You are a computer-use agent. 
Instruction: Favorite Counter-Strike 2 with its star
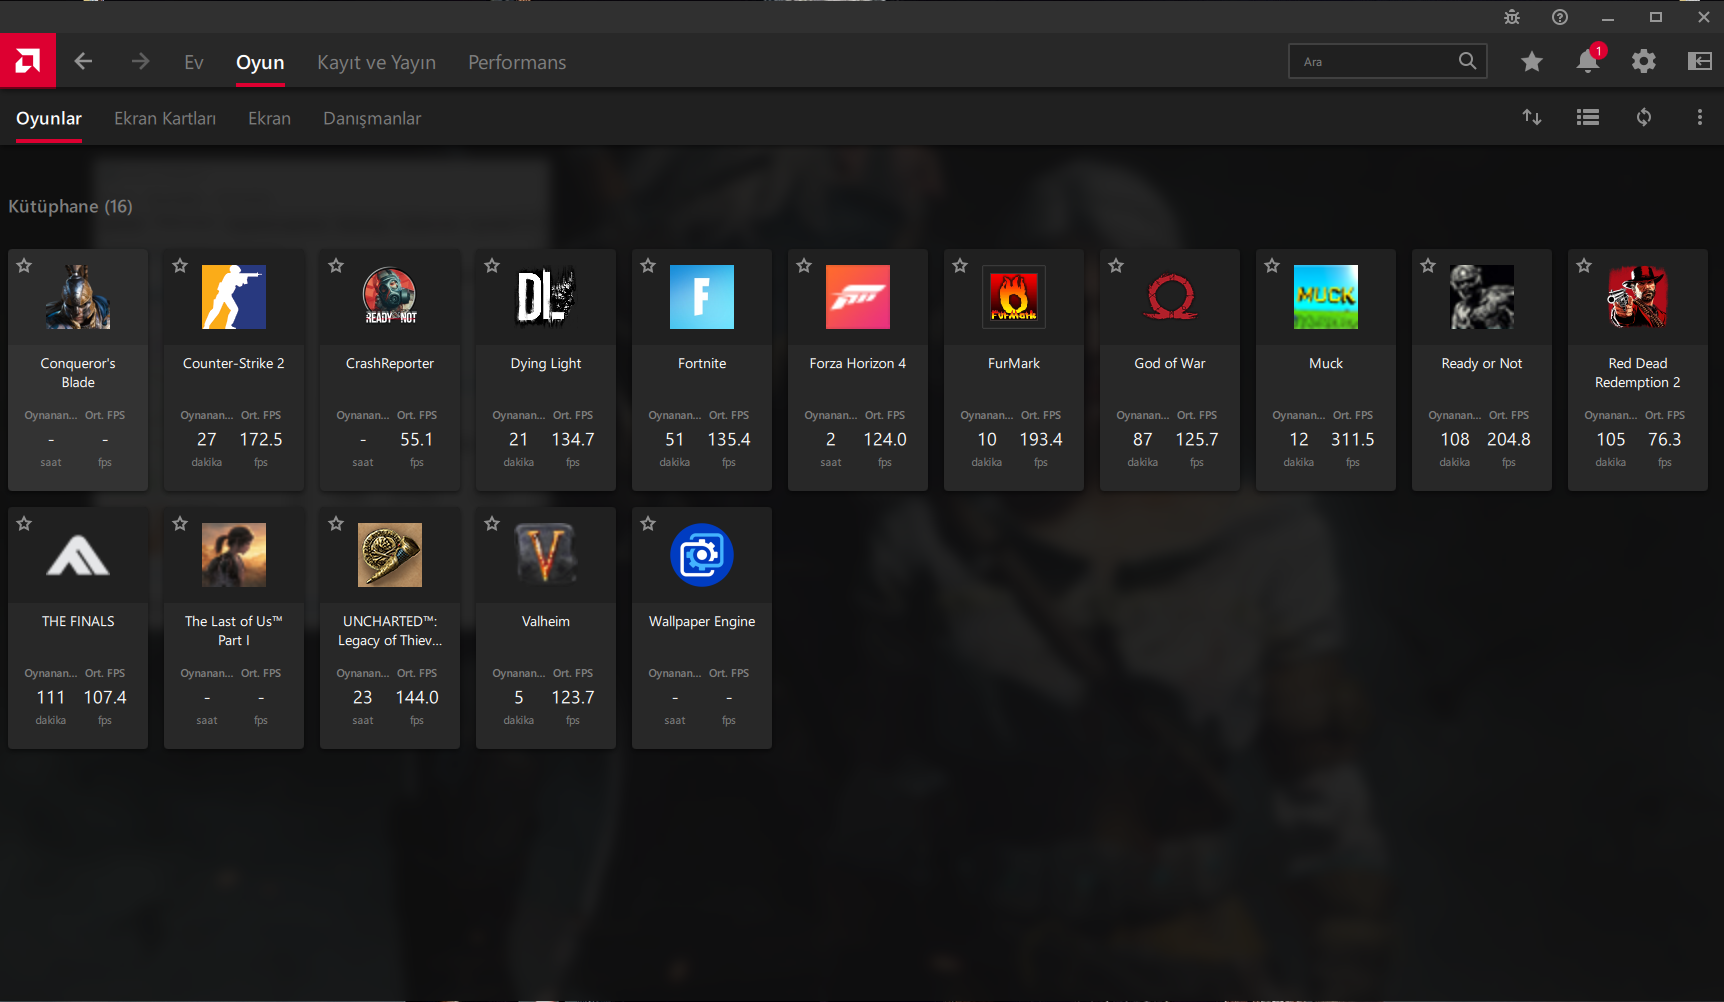point(180,265)
